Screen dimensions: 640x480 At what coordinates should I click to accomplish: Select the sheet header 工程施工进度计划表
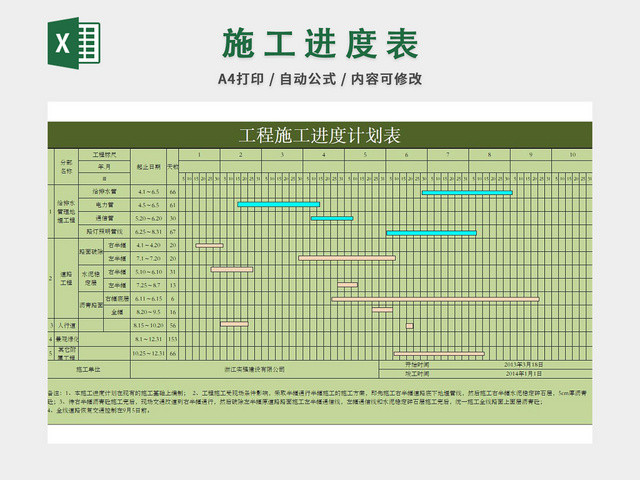point(320,136)
